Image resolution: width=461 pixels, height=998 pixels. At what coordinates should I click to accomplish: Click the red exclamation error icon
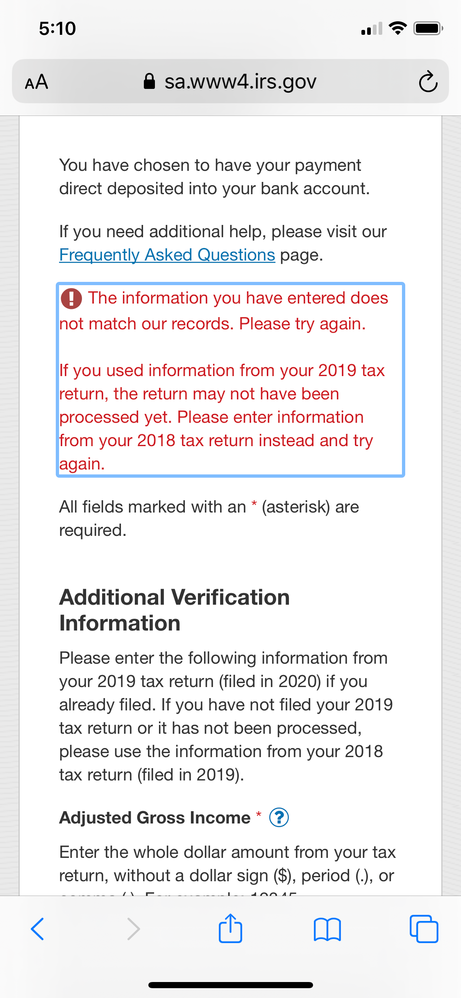point(71,297)
